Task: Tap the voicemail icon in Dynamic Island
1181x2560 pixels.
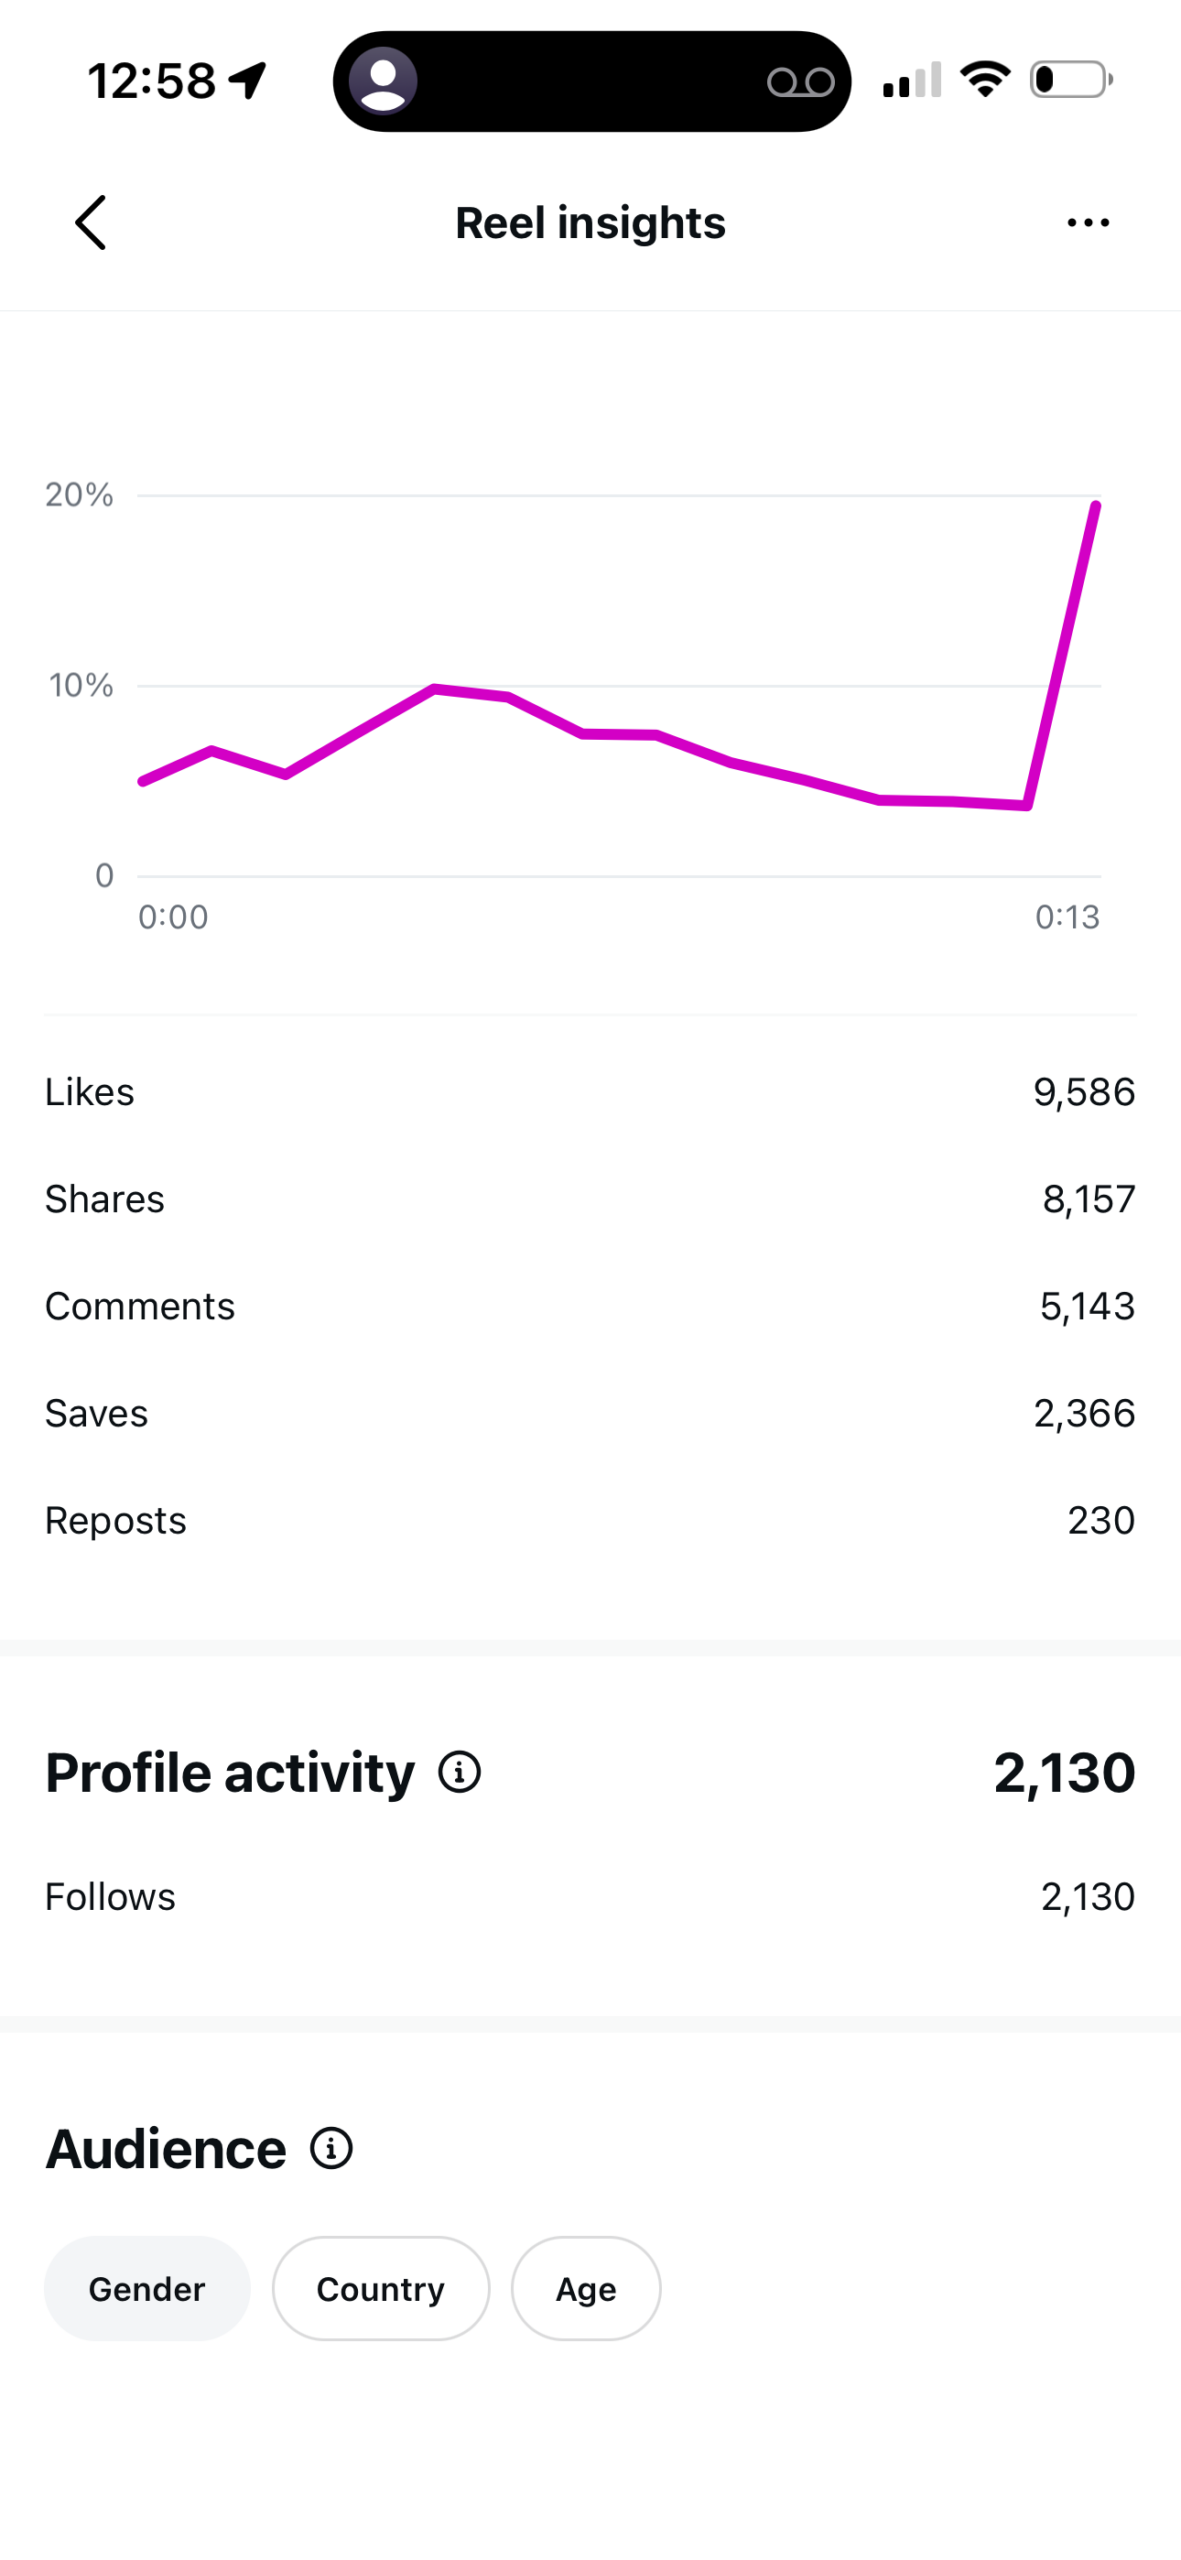Action: [801, 82]
